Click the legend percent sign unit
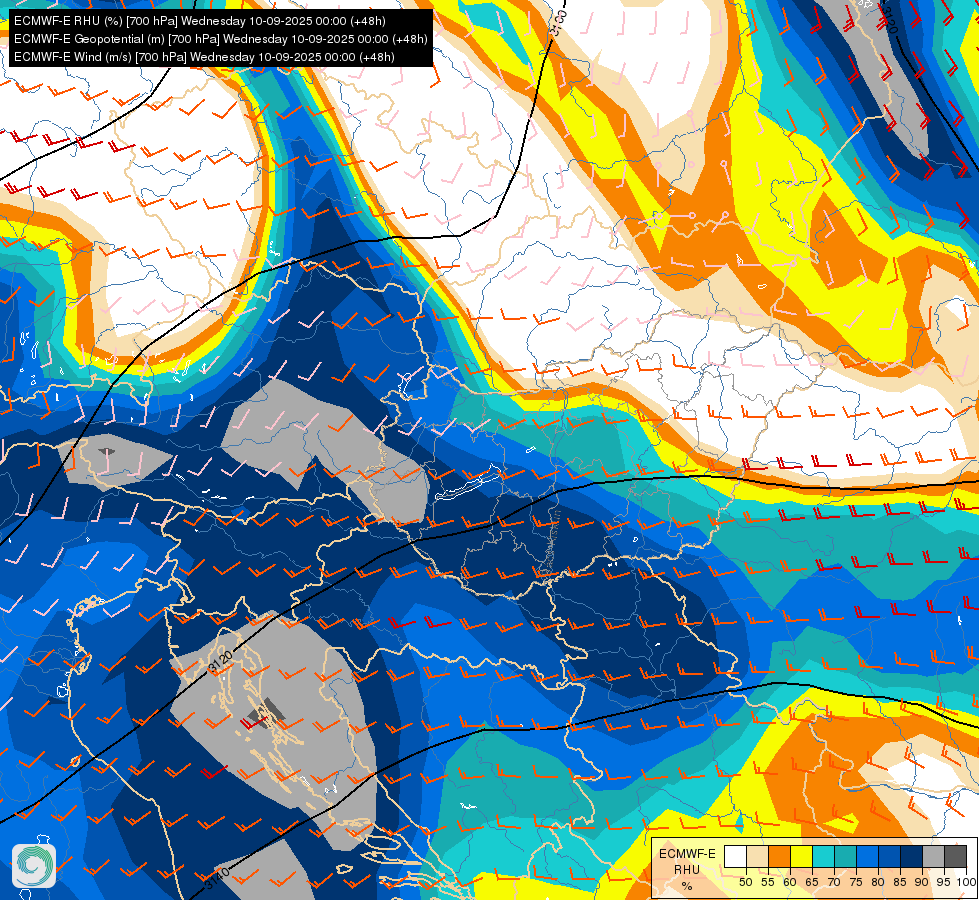This screenshot has height=900, width=979. [687, 886]
